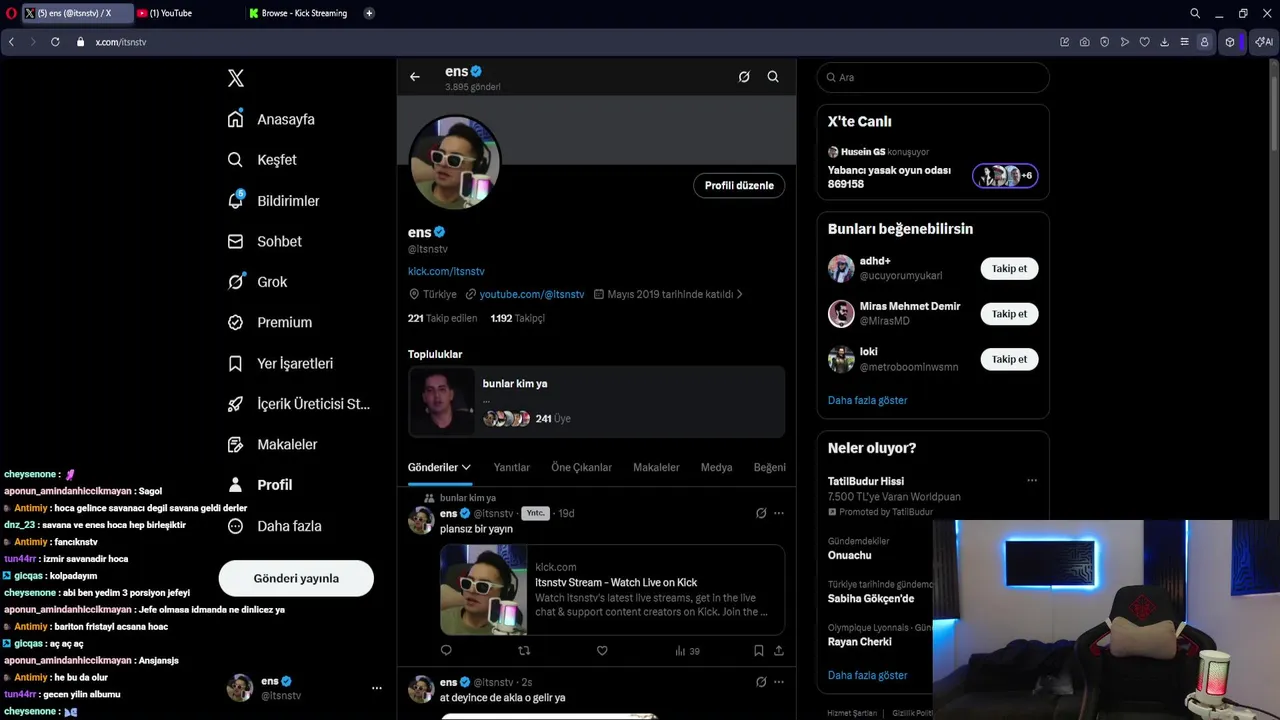Screen dimensions: 1280x720
Task: Switch to the Medya tab
Action: click(x=716, y=467)
